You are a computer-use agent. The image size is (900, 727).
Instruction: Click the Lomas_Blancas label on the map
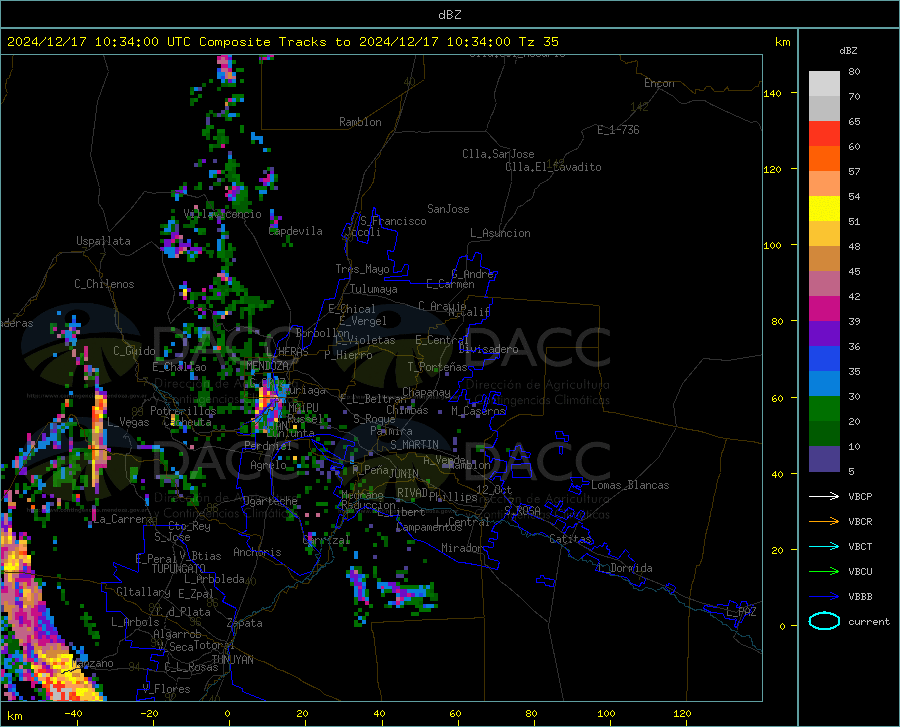(630, 485)
